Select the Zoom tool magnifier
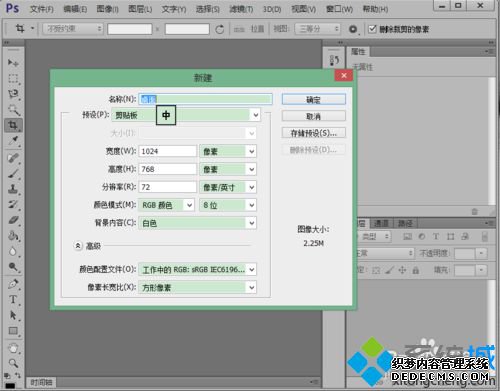Viewport: 500px width, 391px height. (x=13, y=363)
